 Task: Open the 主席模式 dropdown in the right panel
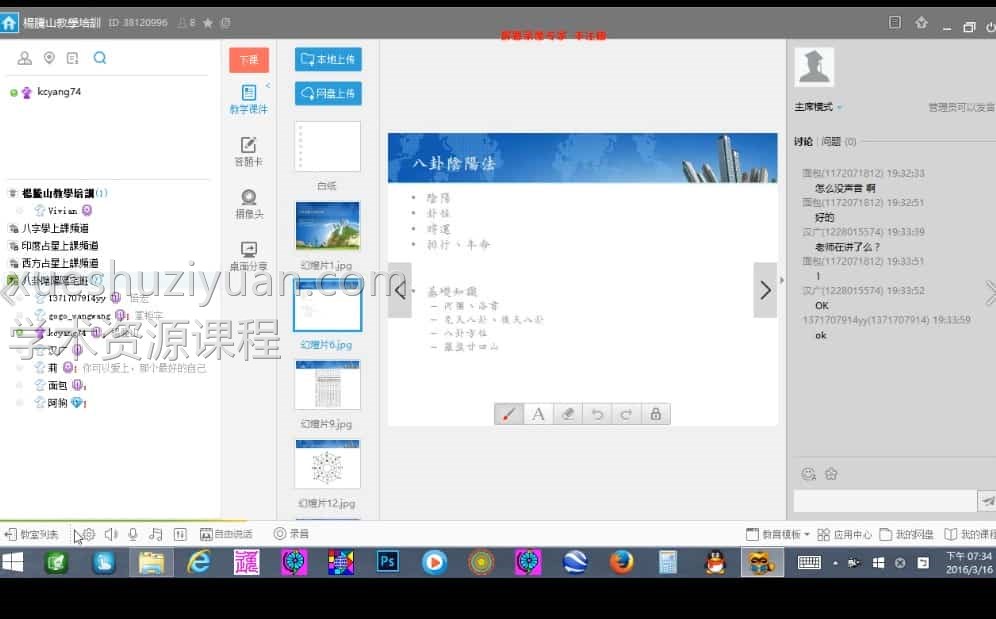pos(817,105)
